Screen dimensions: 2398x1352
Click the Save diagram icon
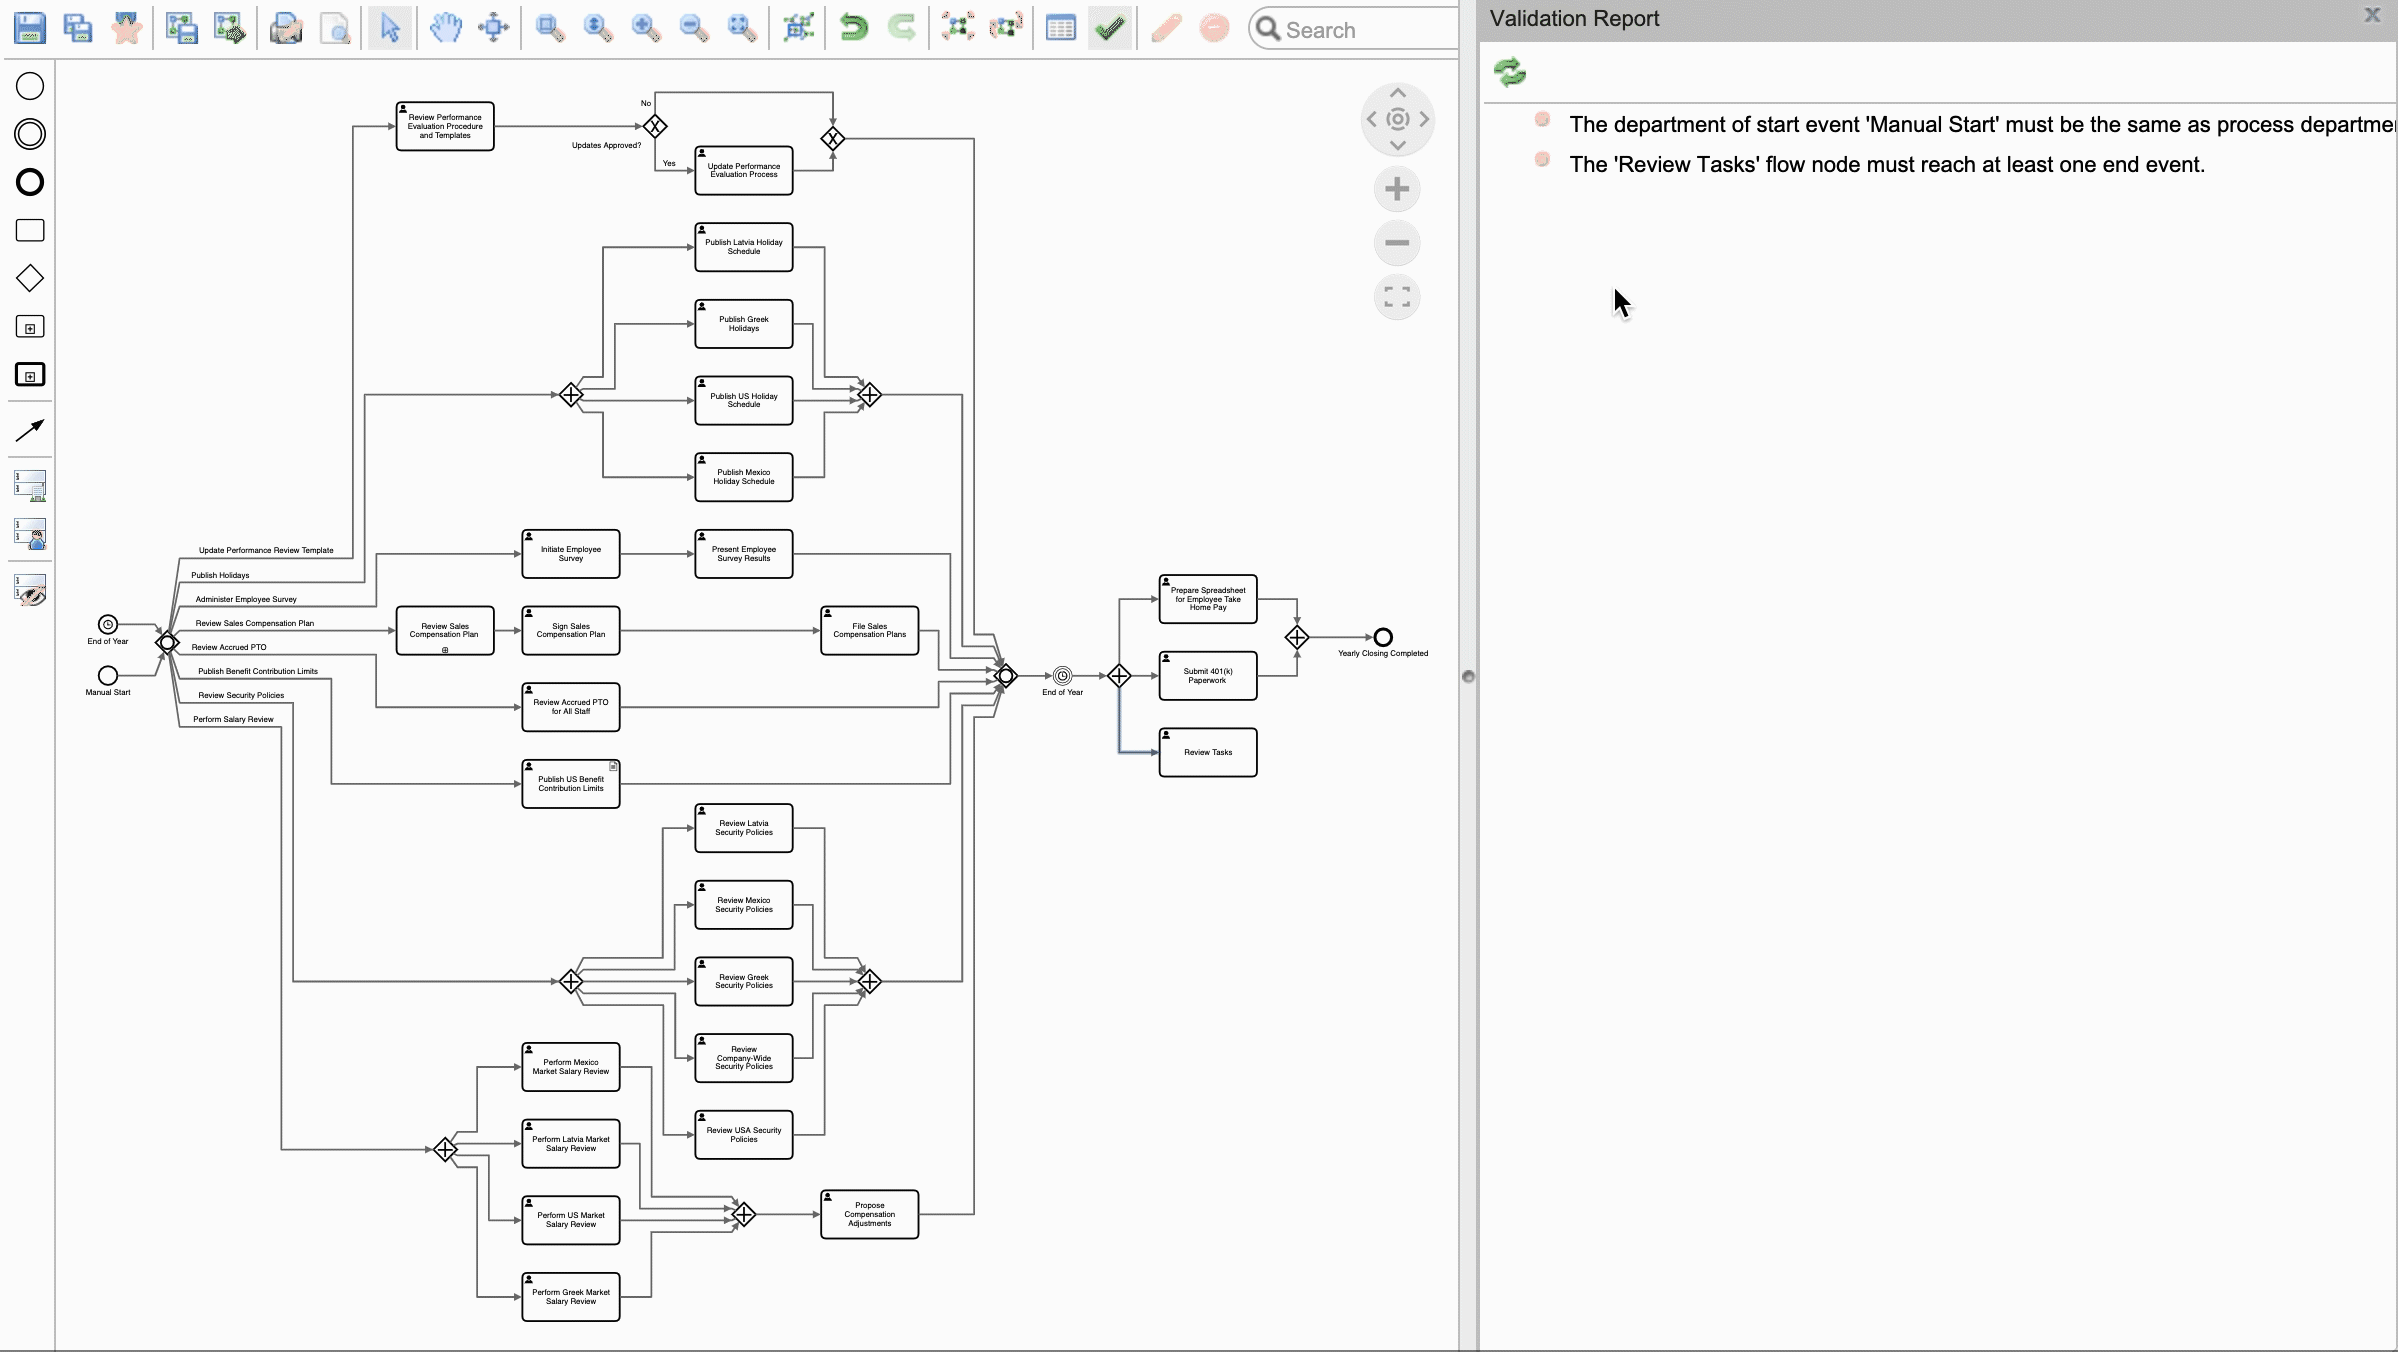[x=30, y=28]
